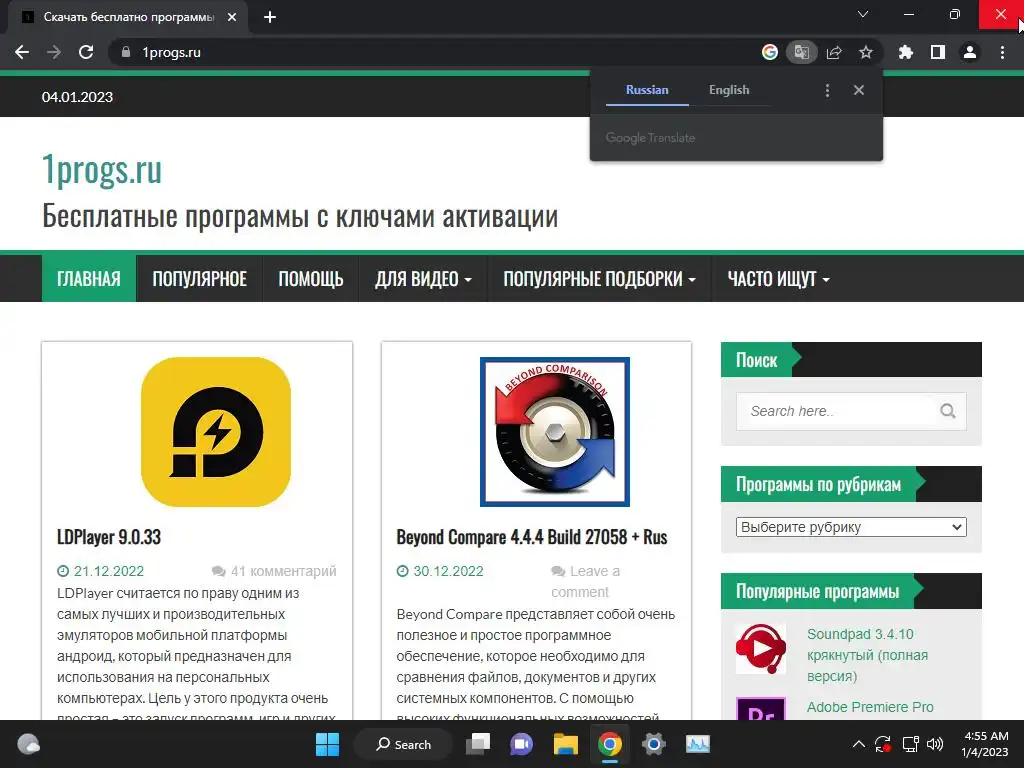The image size is (1024, 768).
Task: Expand the ДЛЯ ВИДЕО dropdown menu
Action: point(423,279)
